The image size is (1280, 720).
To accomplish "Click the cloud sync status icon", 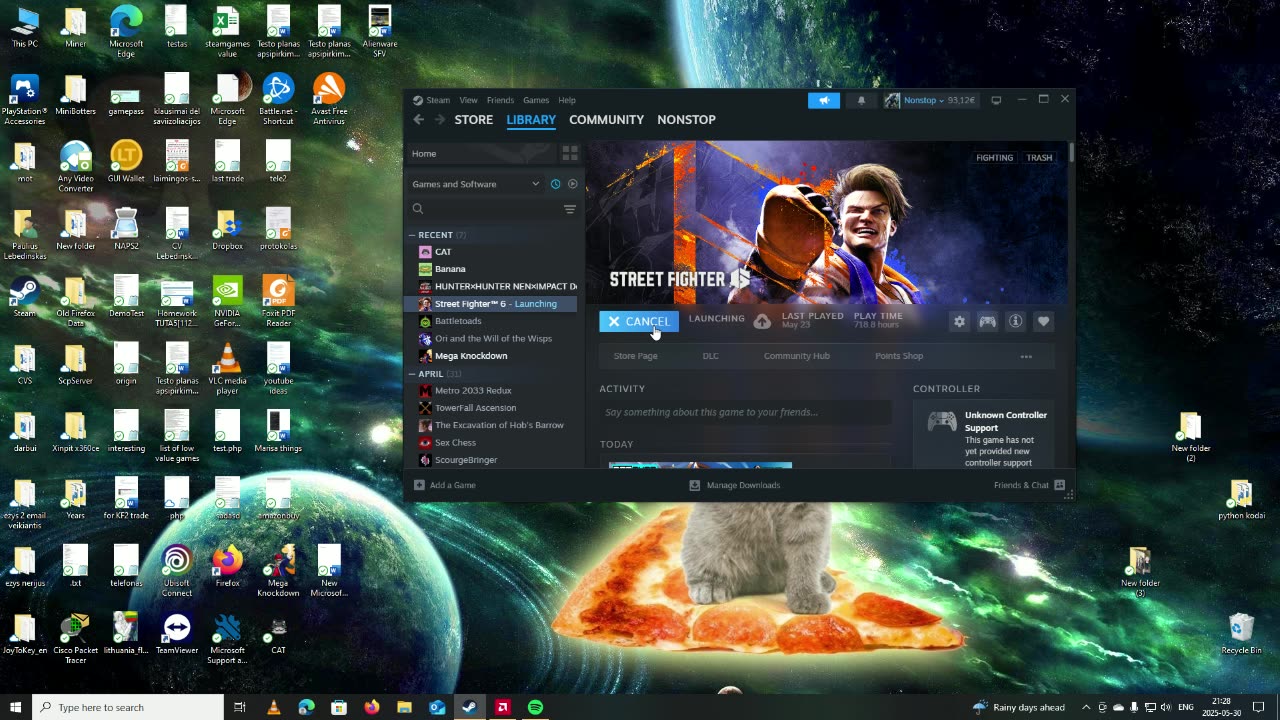I will tap(762, 321).
